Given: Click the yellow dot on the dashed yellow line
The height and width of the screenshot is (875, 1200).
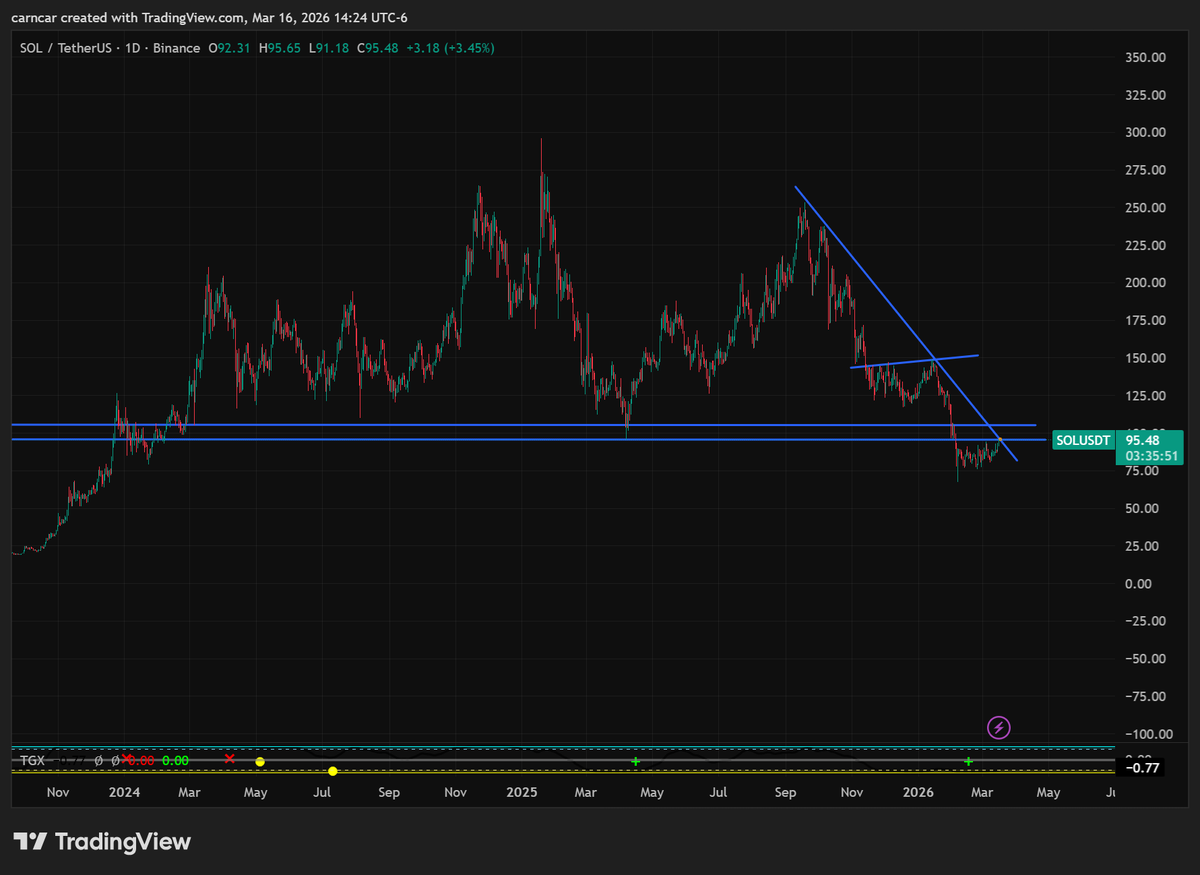Looking at the screenshot, I should [x=332, y=771].
